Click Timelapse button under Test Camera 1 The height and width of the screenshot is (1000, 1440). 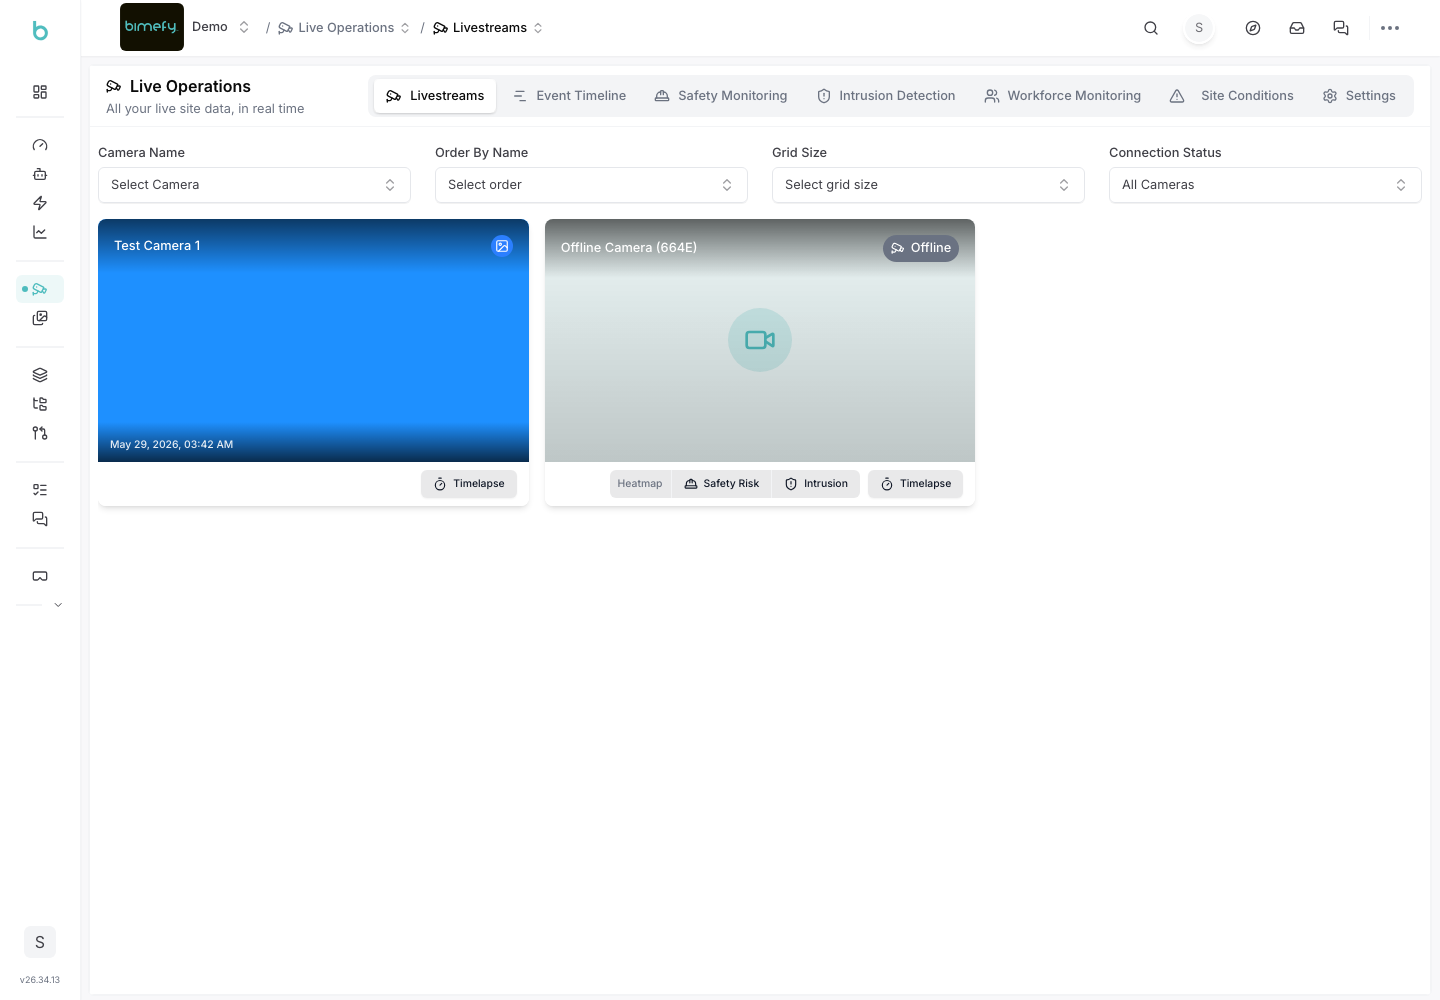(469, 484)
